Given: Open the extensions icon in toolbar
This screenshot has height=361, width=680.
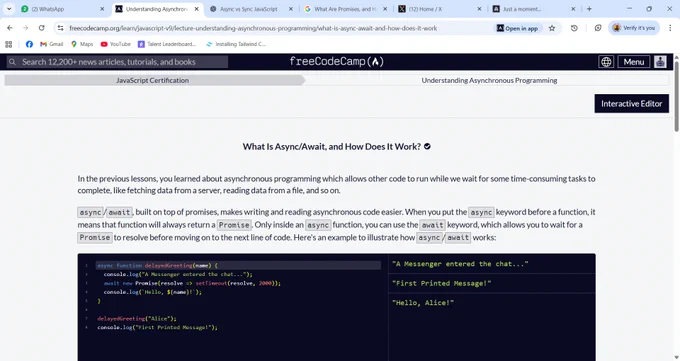Looking at the screenshot, I should [x=598, y=28].
